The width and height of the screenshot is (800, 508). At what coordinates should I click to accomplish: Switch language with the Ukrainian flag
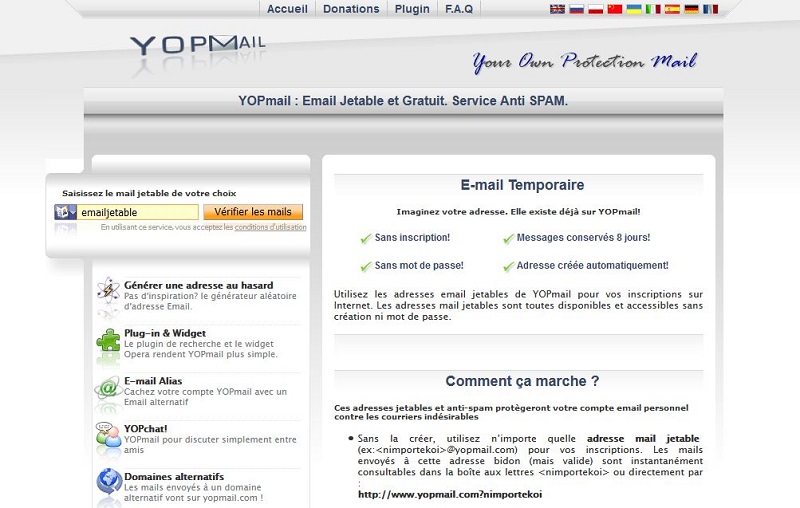[634, 9]
